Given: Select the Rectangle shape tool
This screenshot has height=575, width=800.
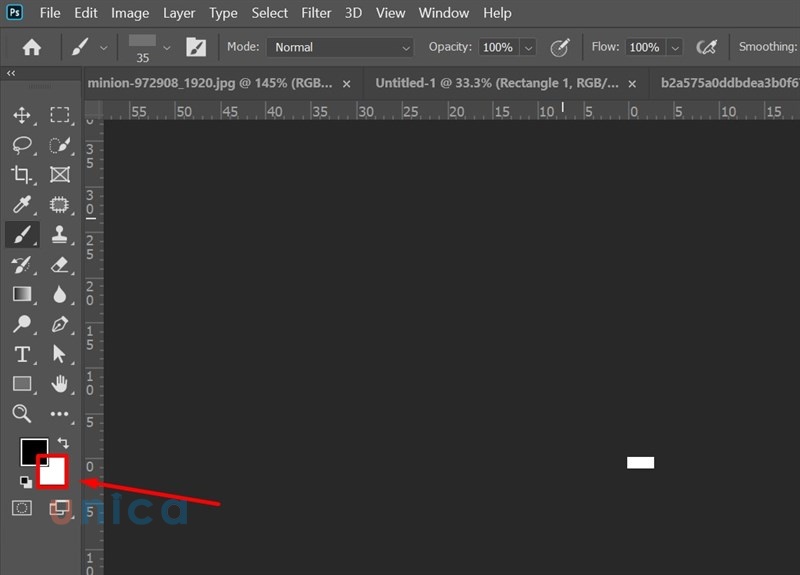Looking at the screenshot, I should click(x=22, y=384).
